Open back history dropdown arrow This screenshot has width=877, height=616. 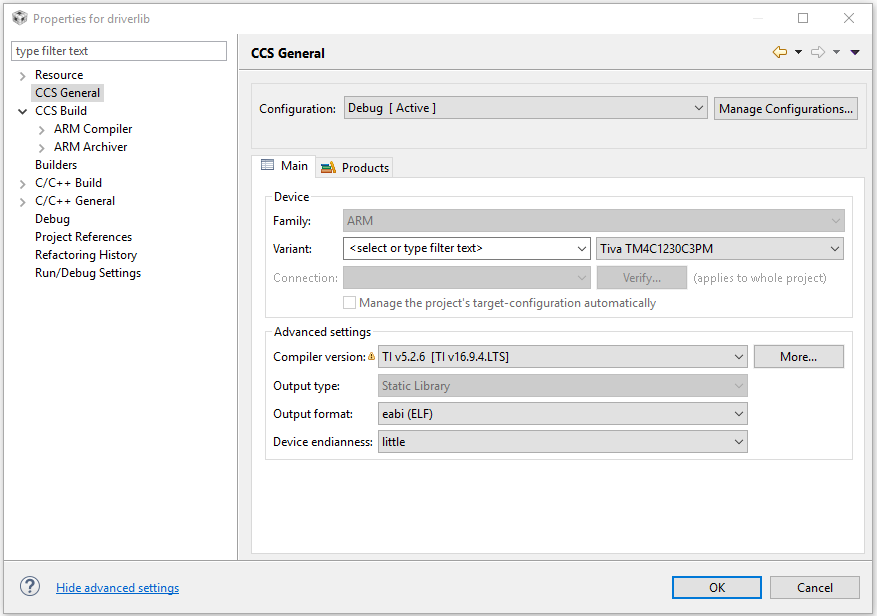tap(798, 53)
